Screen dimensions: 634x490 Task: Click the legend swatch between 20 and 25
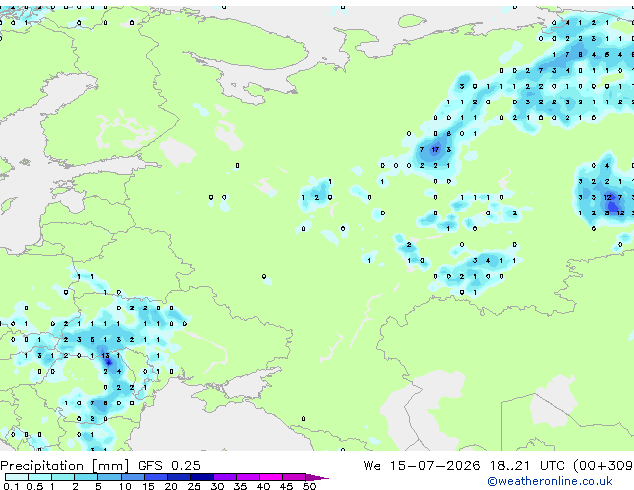point(179,477)
